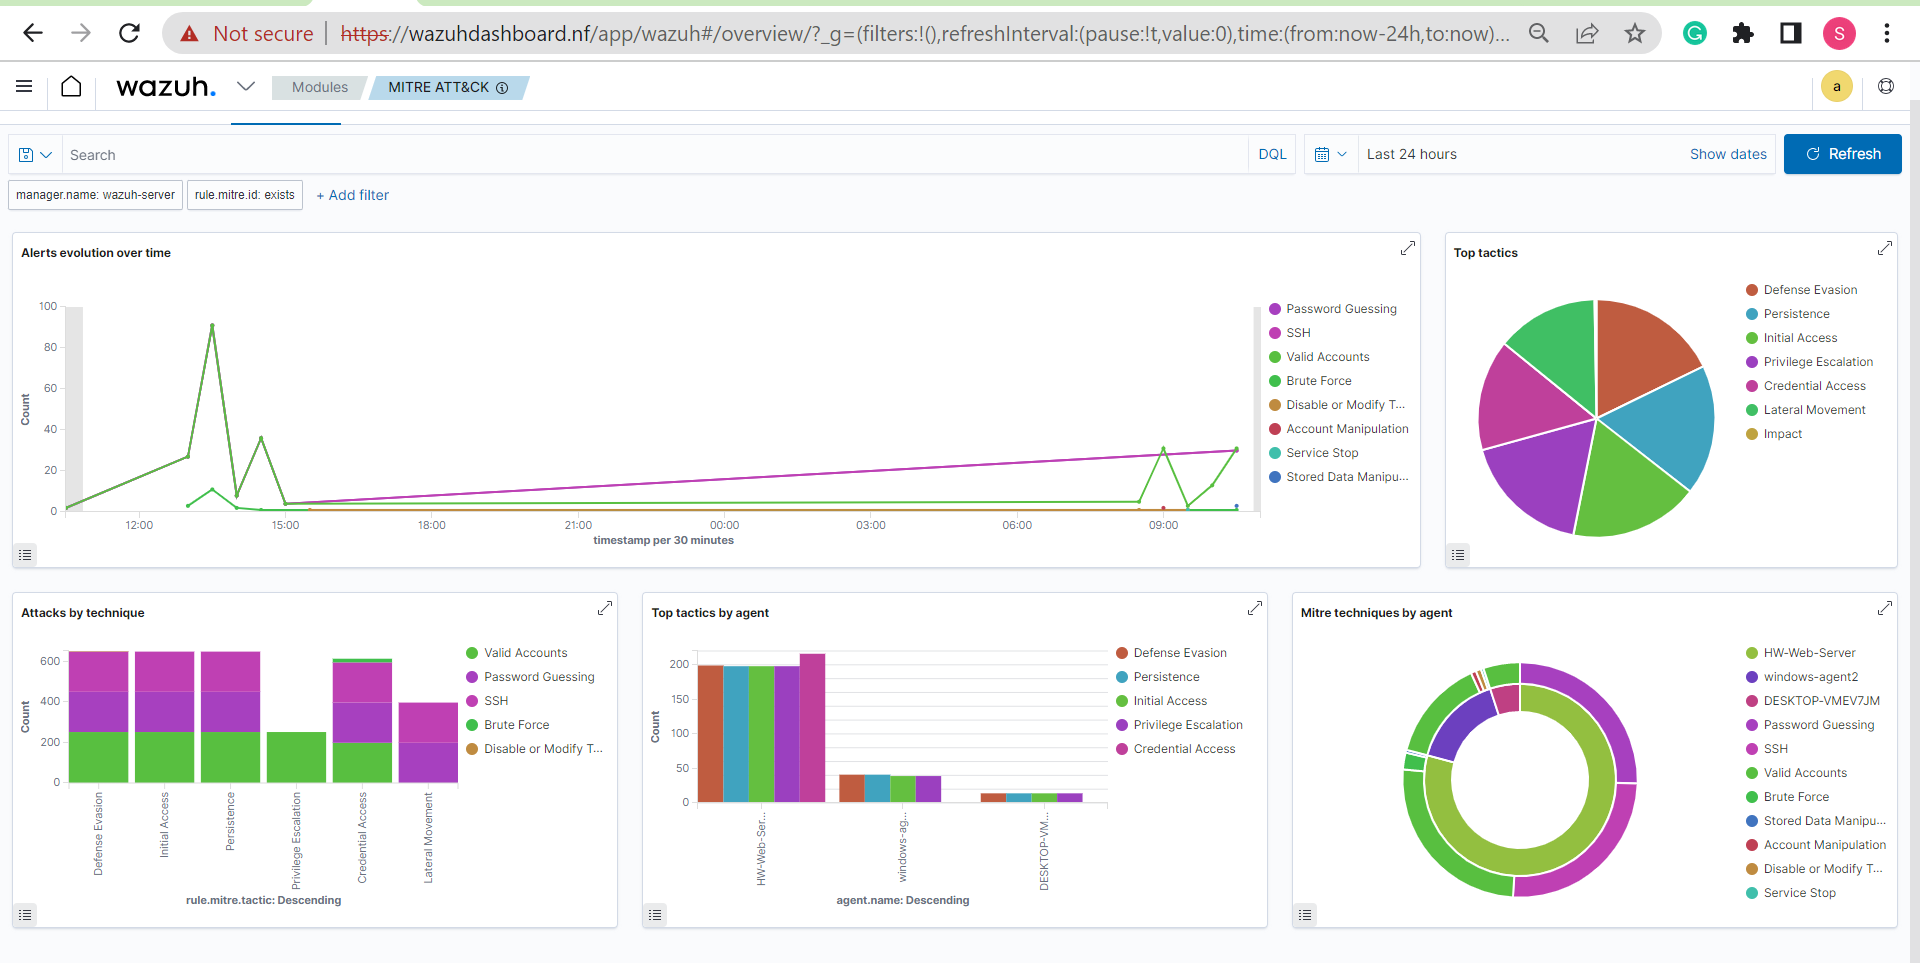Viewport: 1920px width, 963px height.
Task: Open Chrome three-dot menu
Action: point(1887,33)
